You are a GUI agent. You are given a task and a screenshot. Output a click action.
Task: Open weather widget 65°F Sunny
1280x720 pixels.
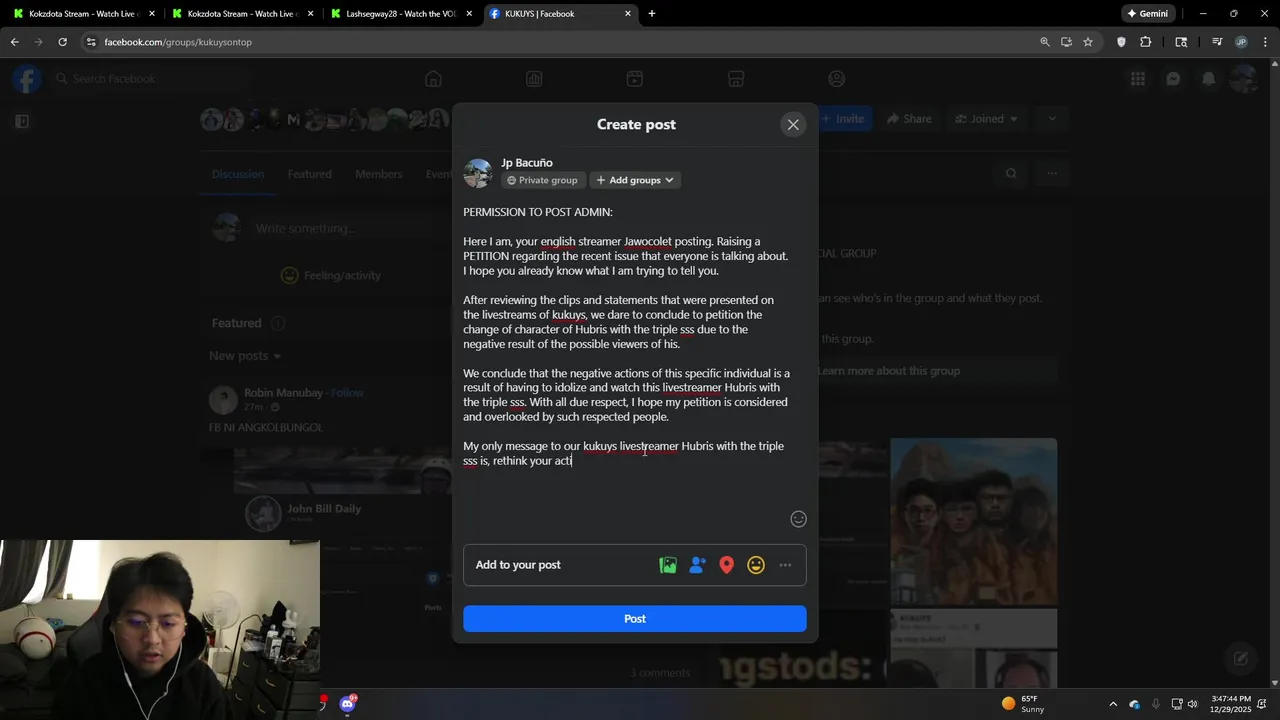(1023, 704)
